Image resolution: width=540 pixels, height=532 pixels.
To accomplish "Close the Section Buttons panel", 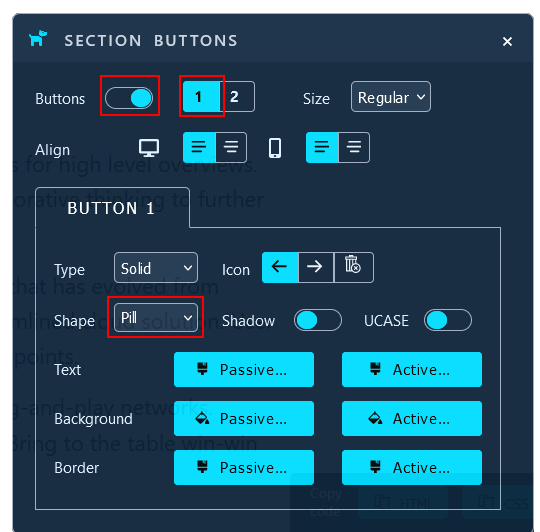I will pyautogui.click(x=507, y=41).
